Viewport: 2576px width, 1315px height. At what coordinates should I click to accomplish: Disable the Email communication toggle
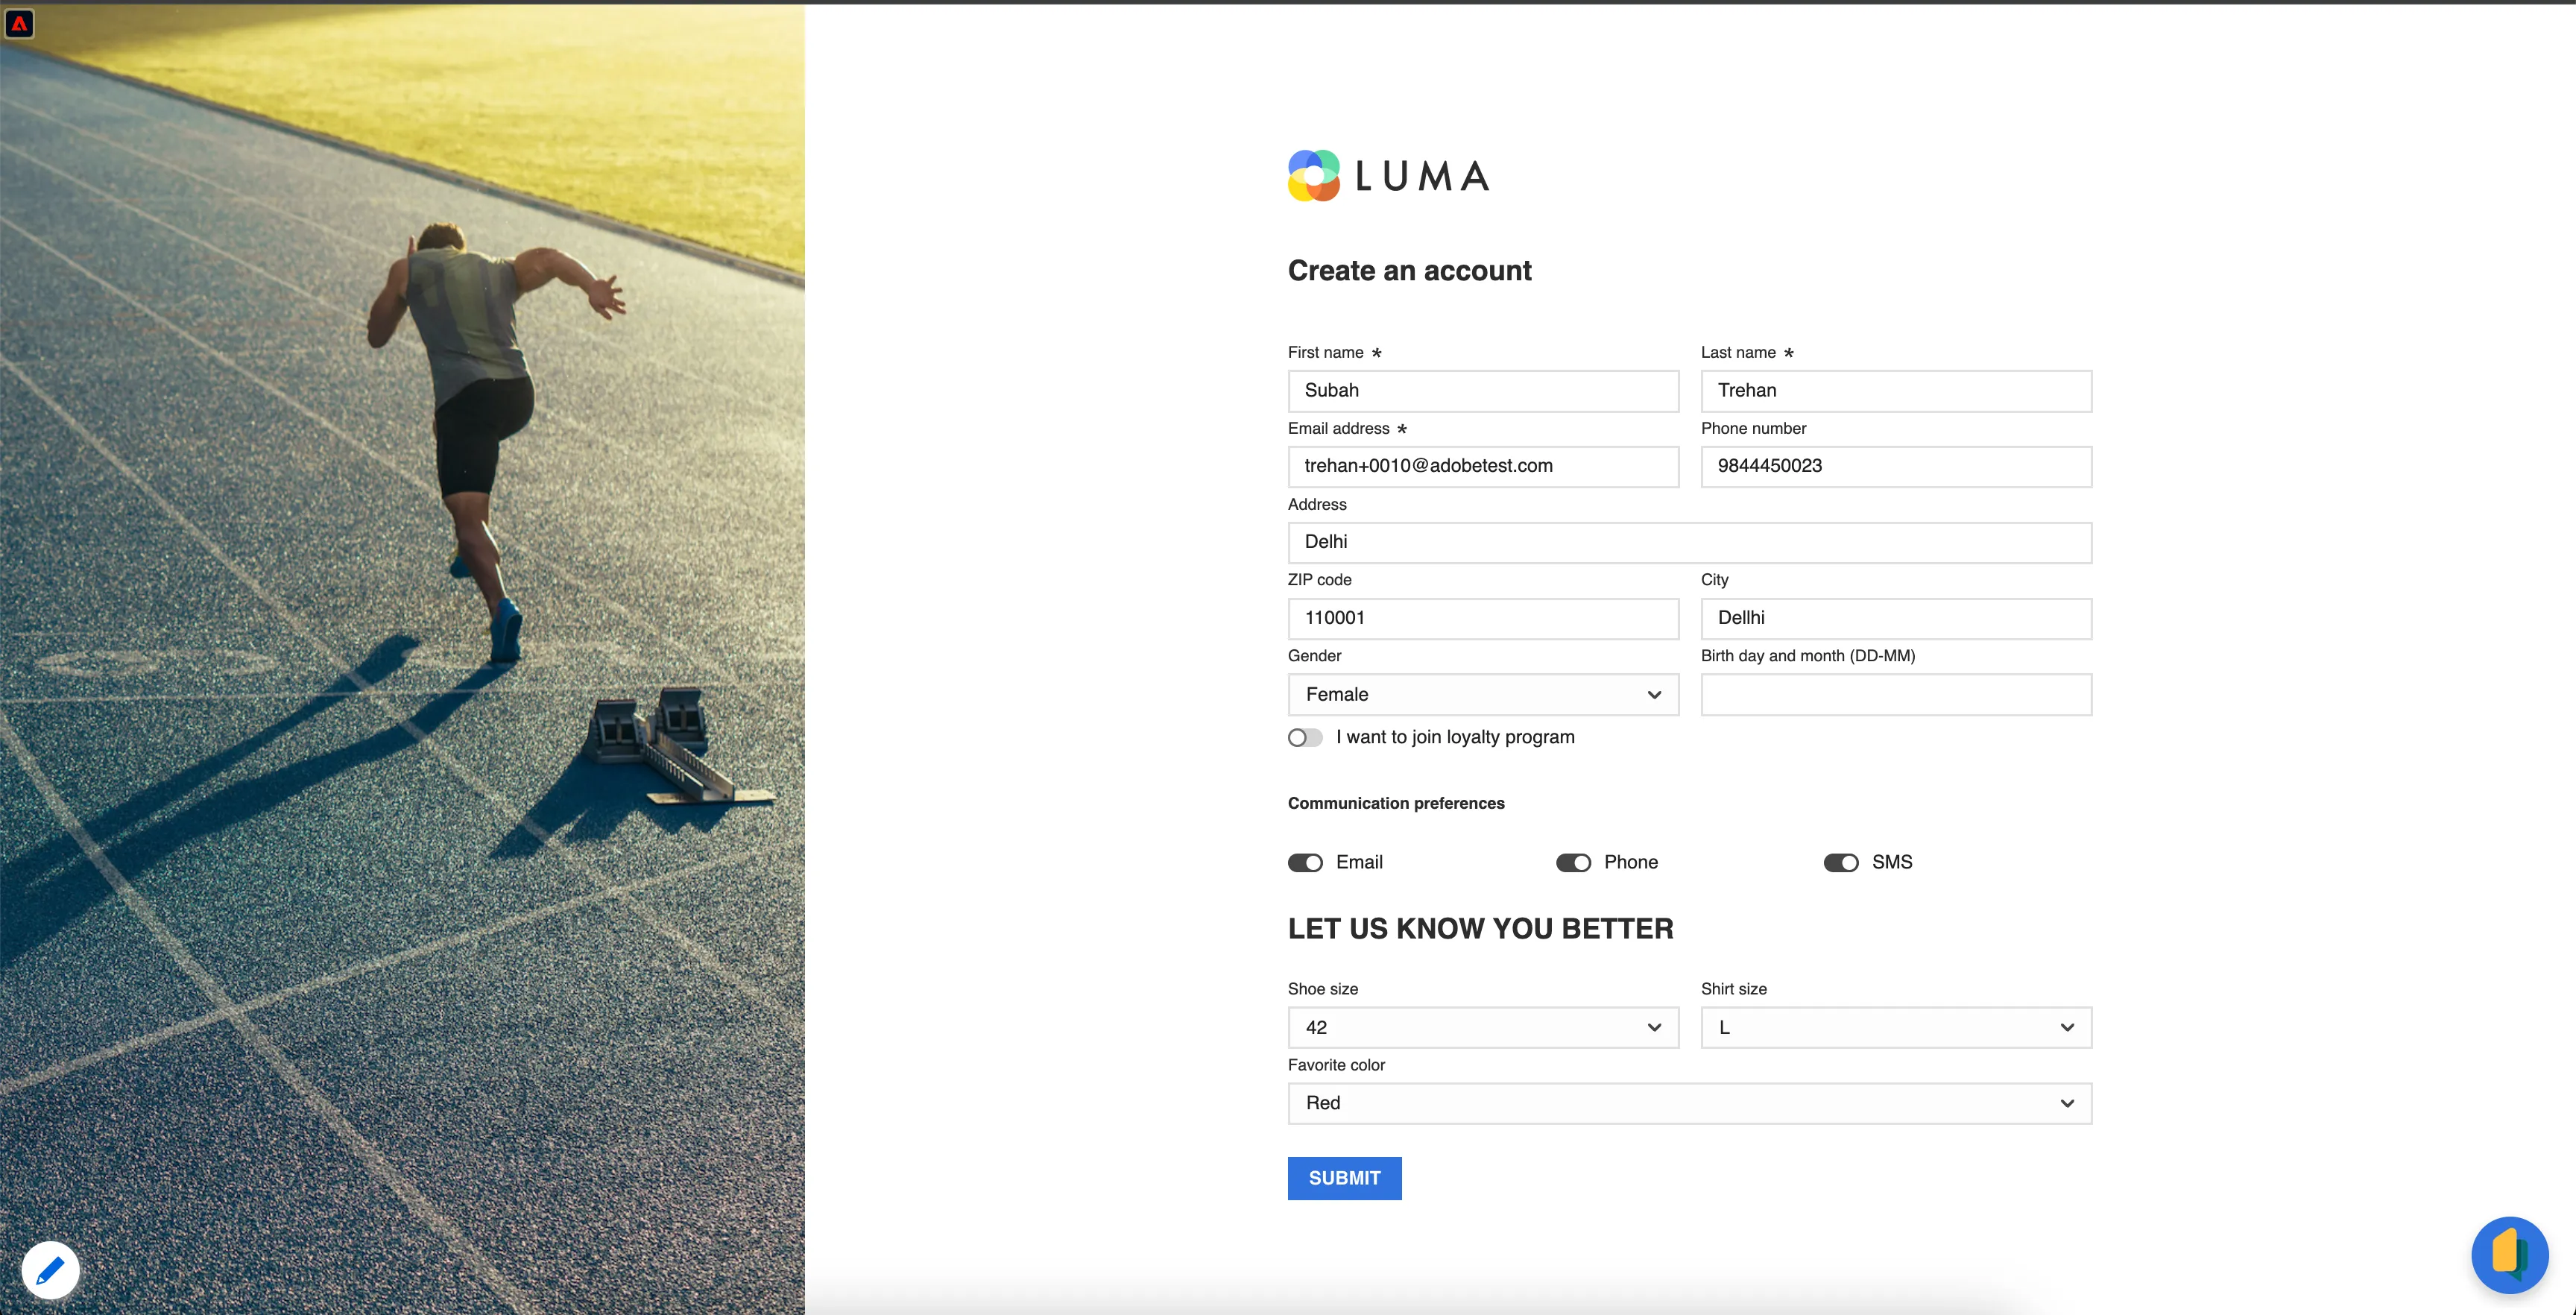coord(1305,862)
